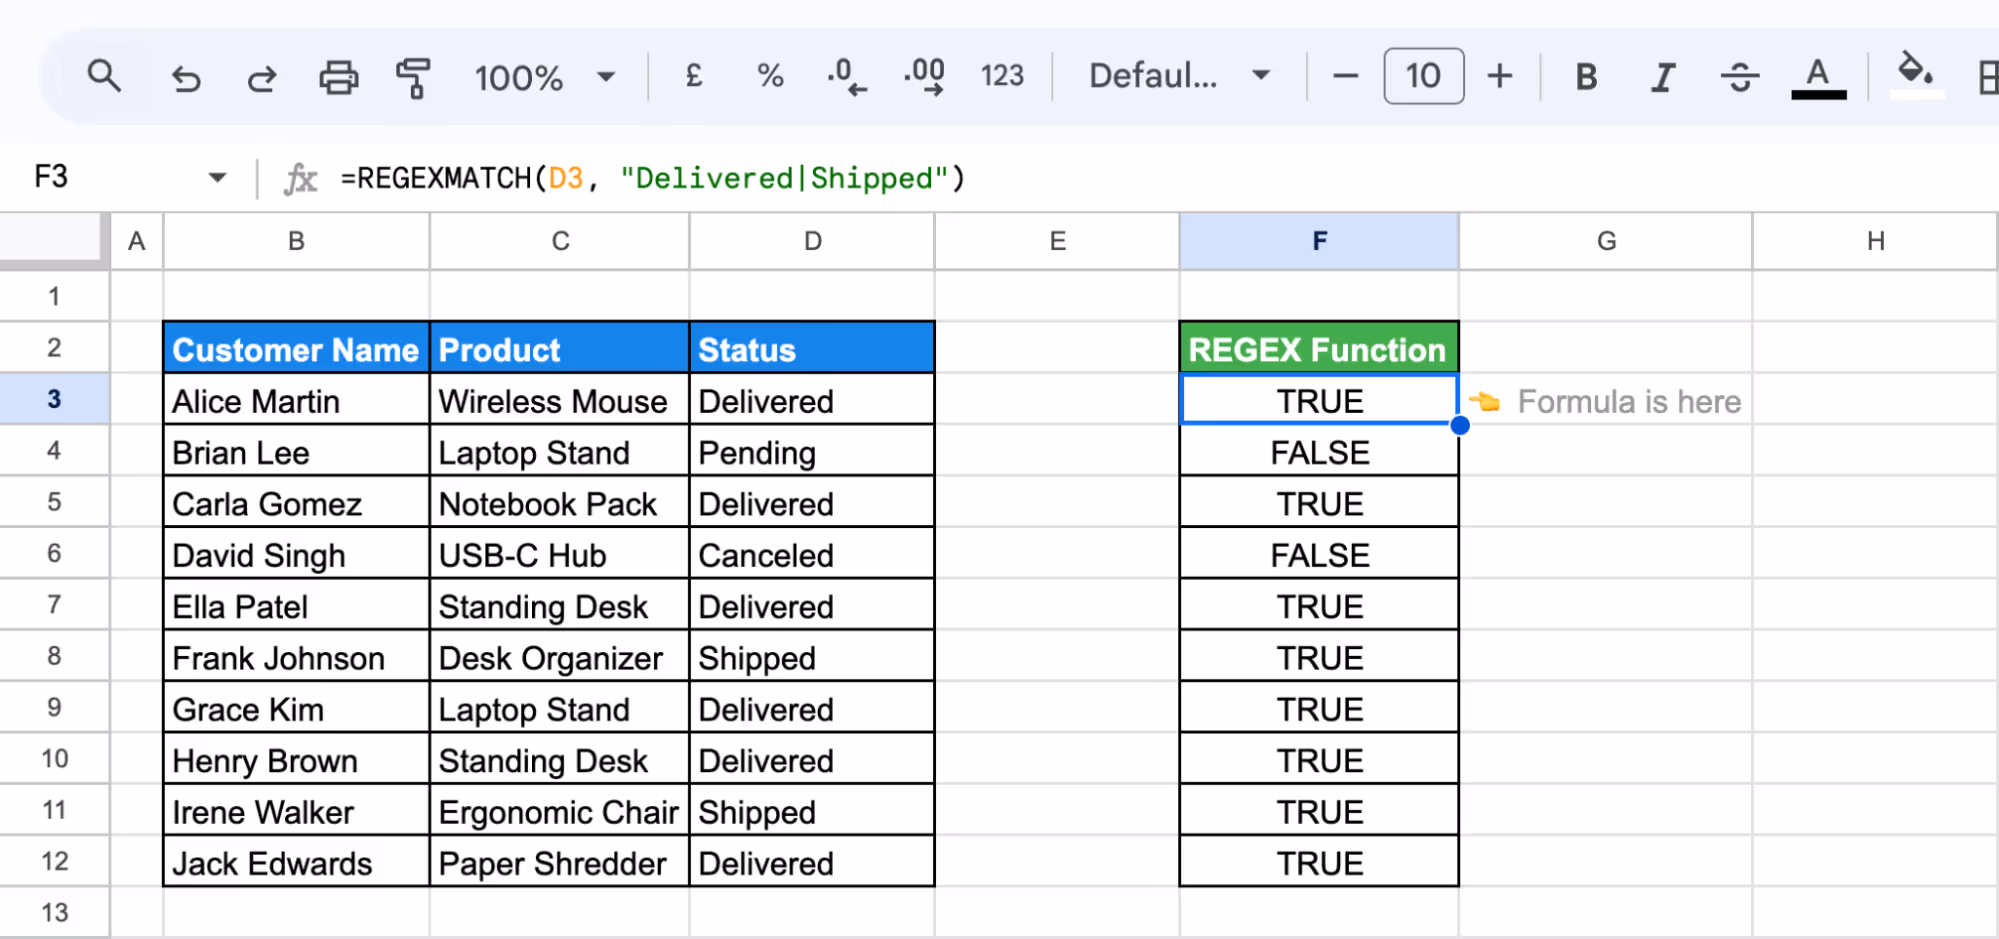Redo the last action

tap(261, 77)
